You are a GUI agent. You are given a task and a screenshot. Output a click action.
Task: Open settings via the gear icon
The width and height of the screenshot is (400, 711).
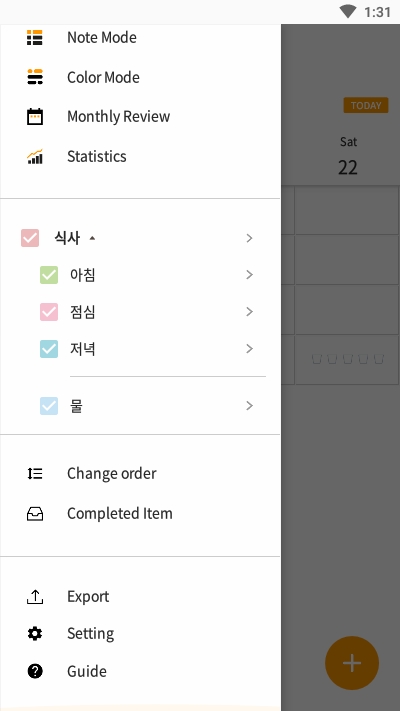pos(34,633)
